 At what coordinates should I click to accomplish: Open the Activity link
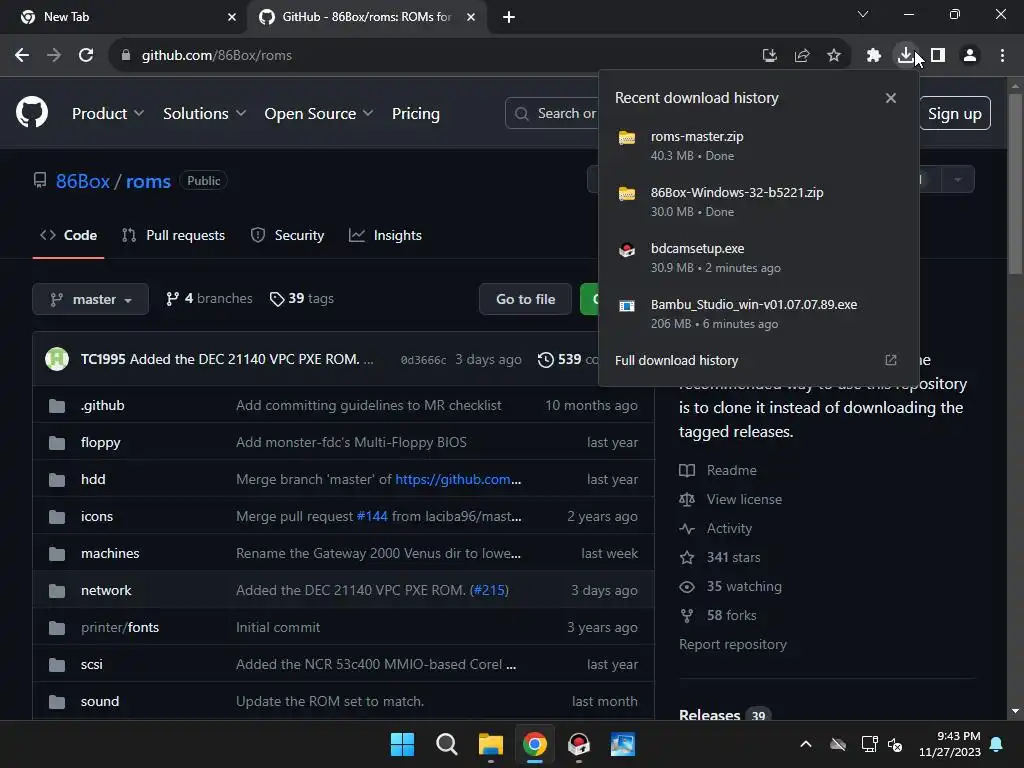click(715, 528)
